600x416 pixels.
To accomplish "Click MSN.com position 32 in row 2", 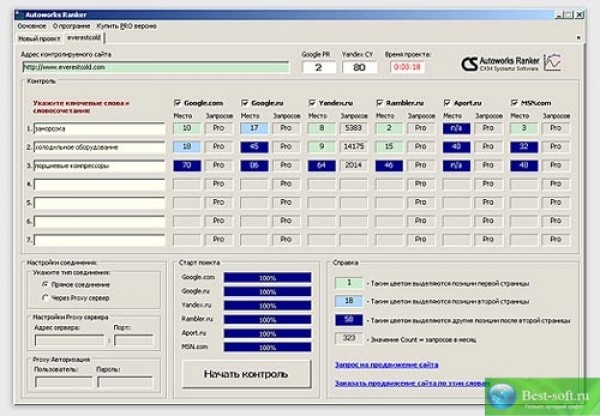I will [x=524, y=147].
